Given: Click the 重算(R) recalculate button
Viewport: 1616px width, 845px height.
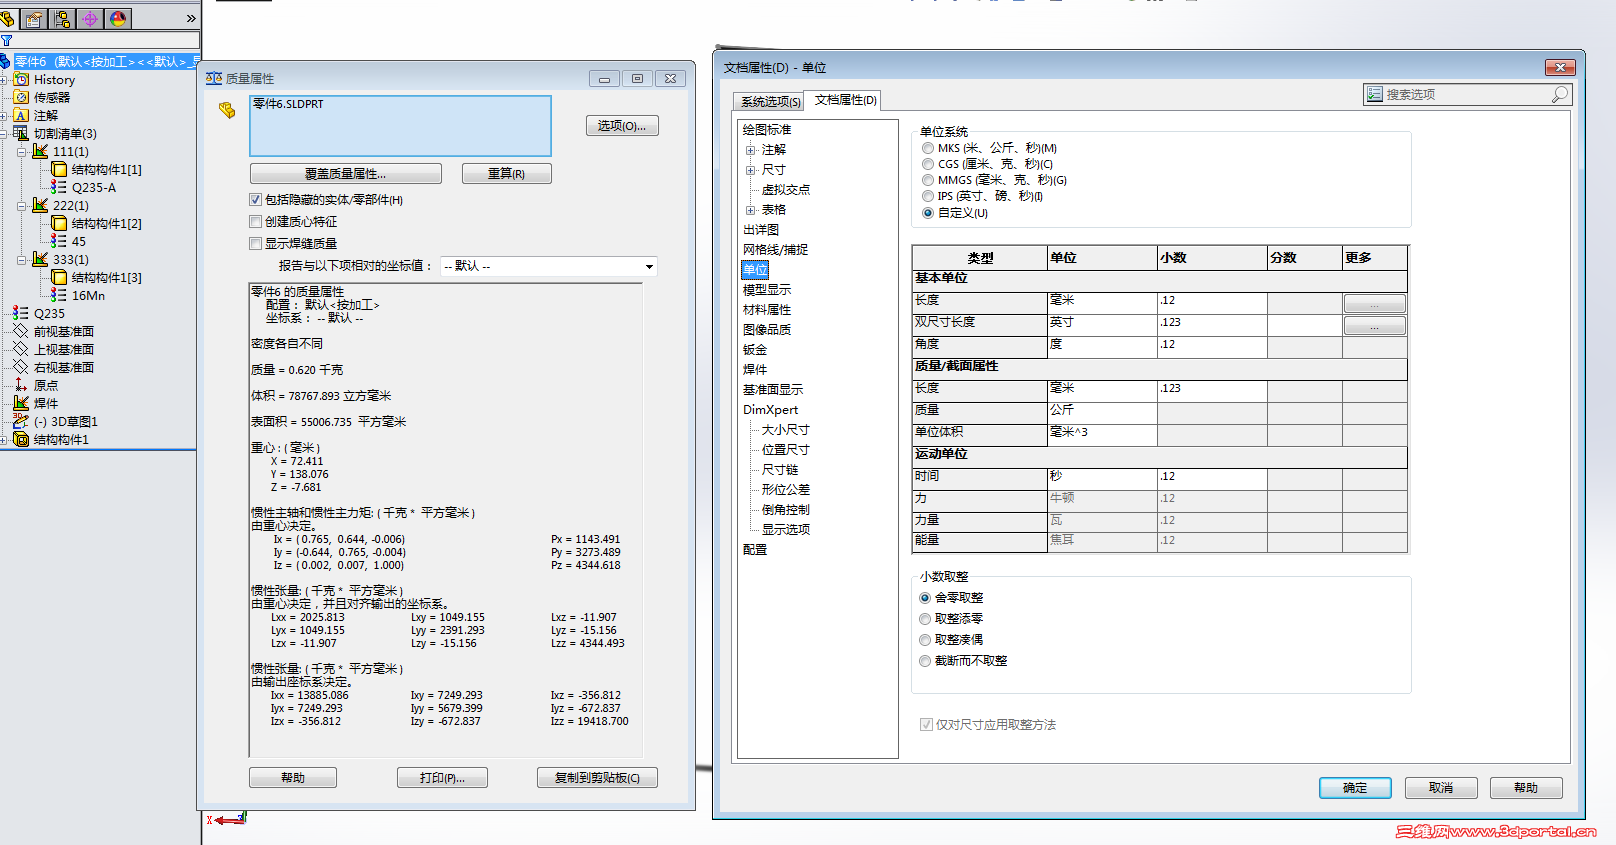Looking at the screenshot, I should (506, 174).
